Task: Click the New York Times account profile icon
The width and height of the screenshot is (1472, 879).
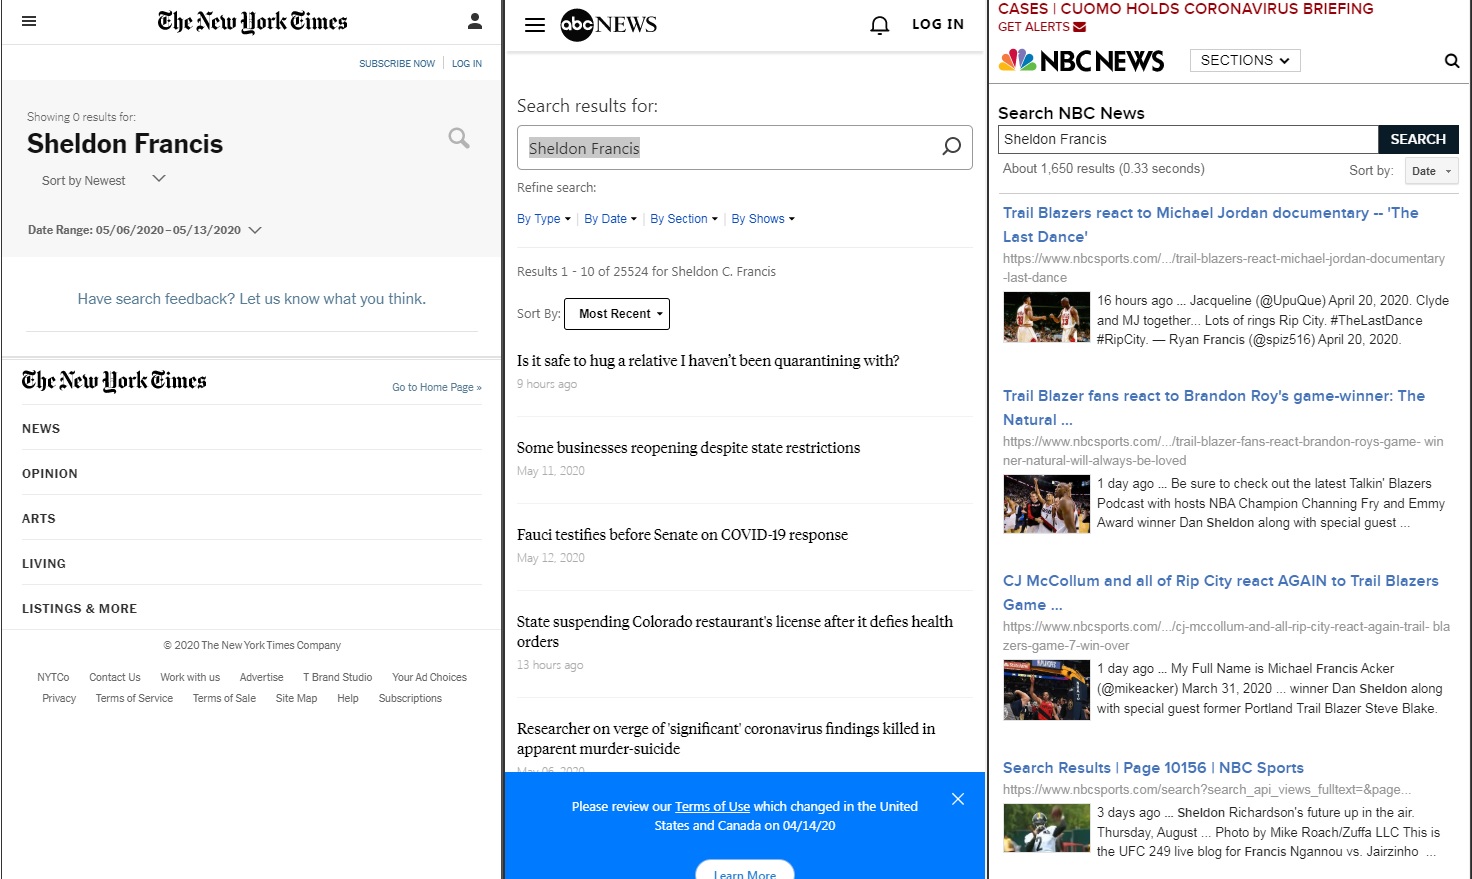Action: (x=475, y=21)
